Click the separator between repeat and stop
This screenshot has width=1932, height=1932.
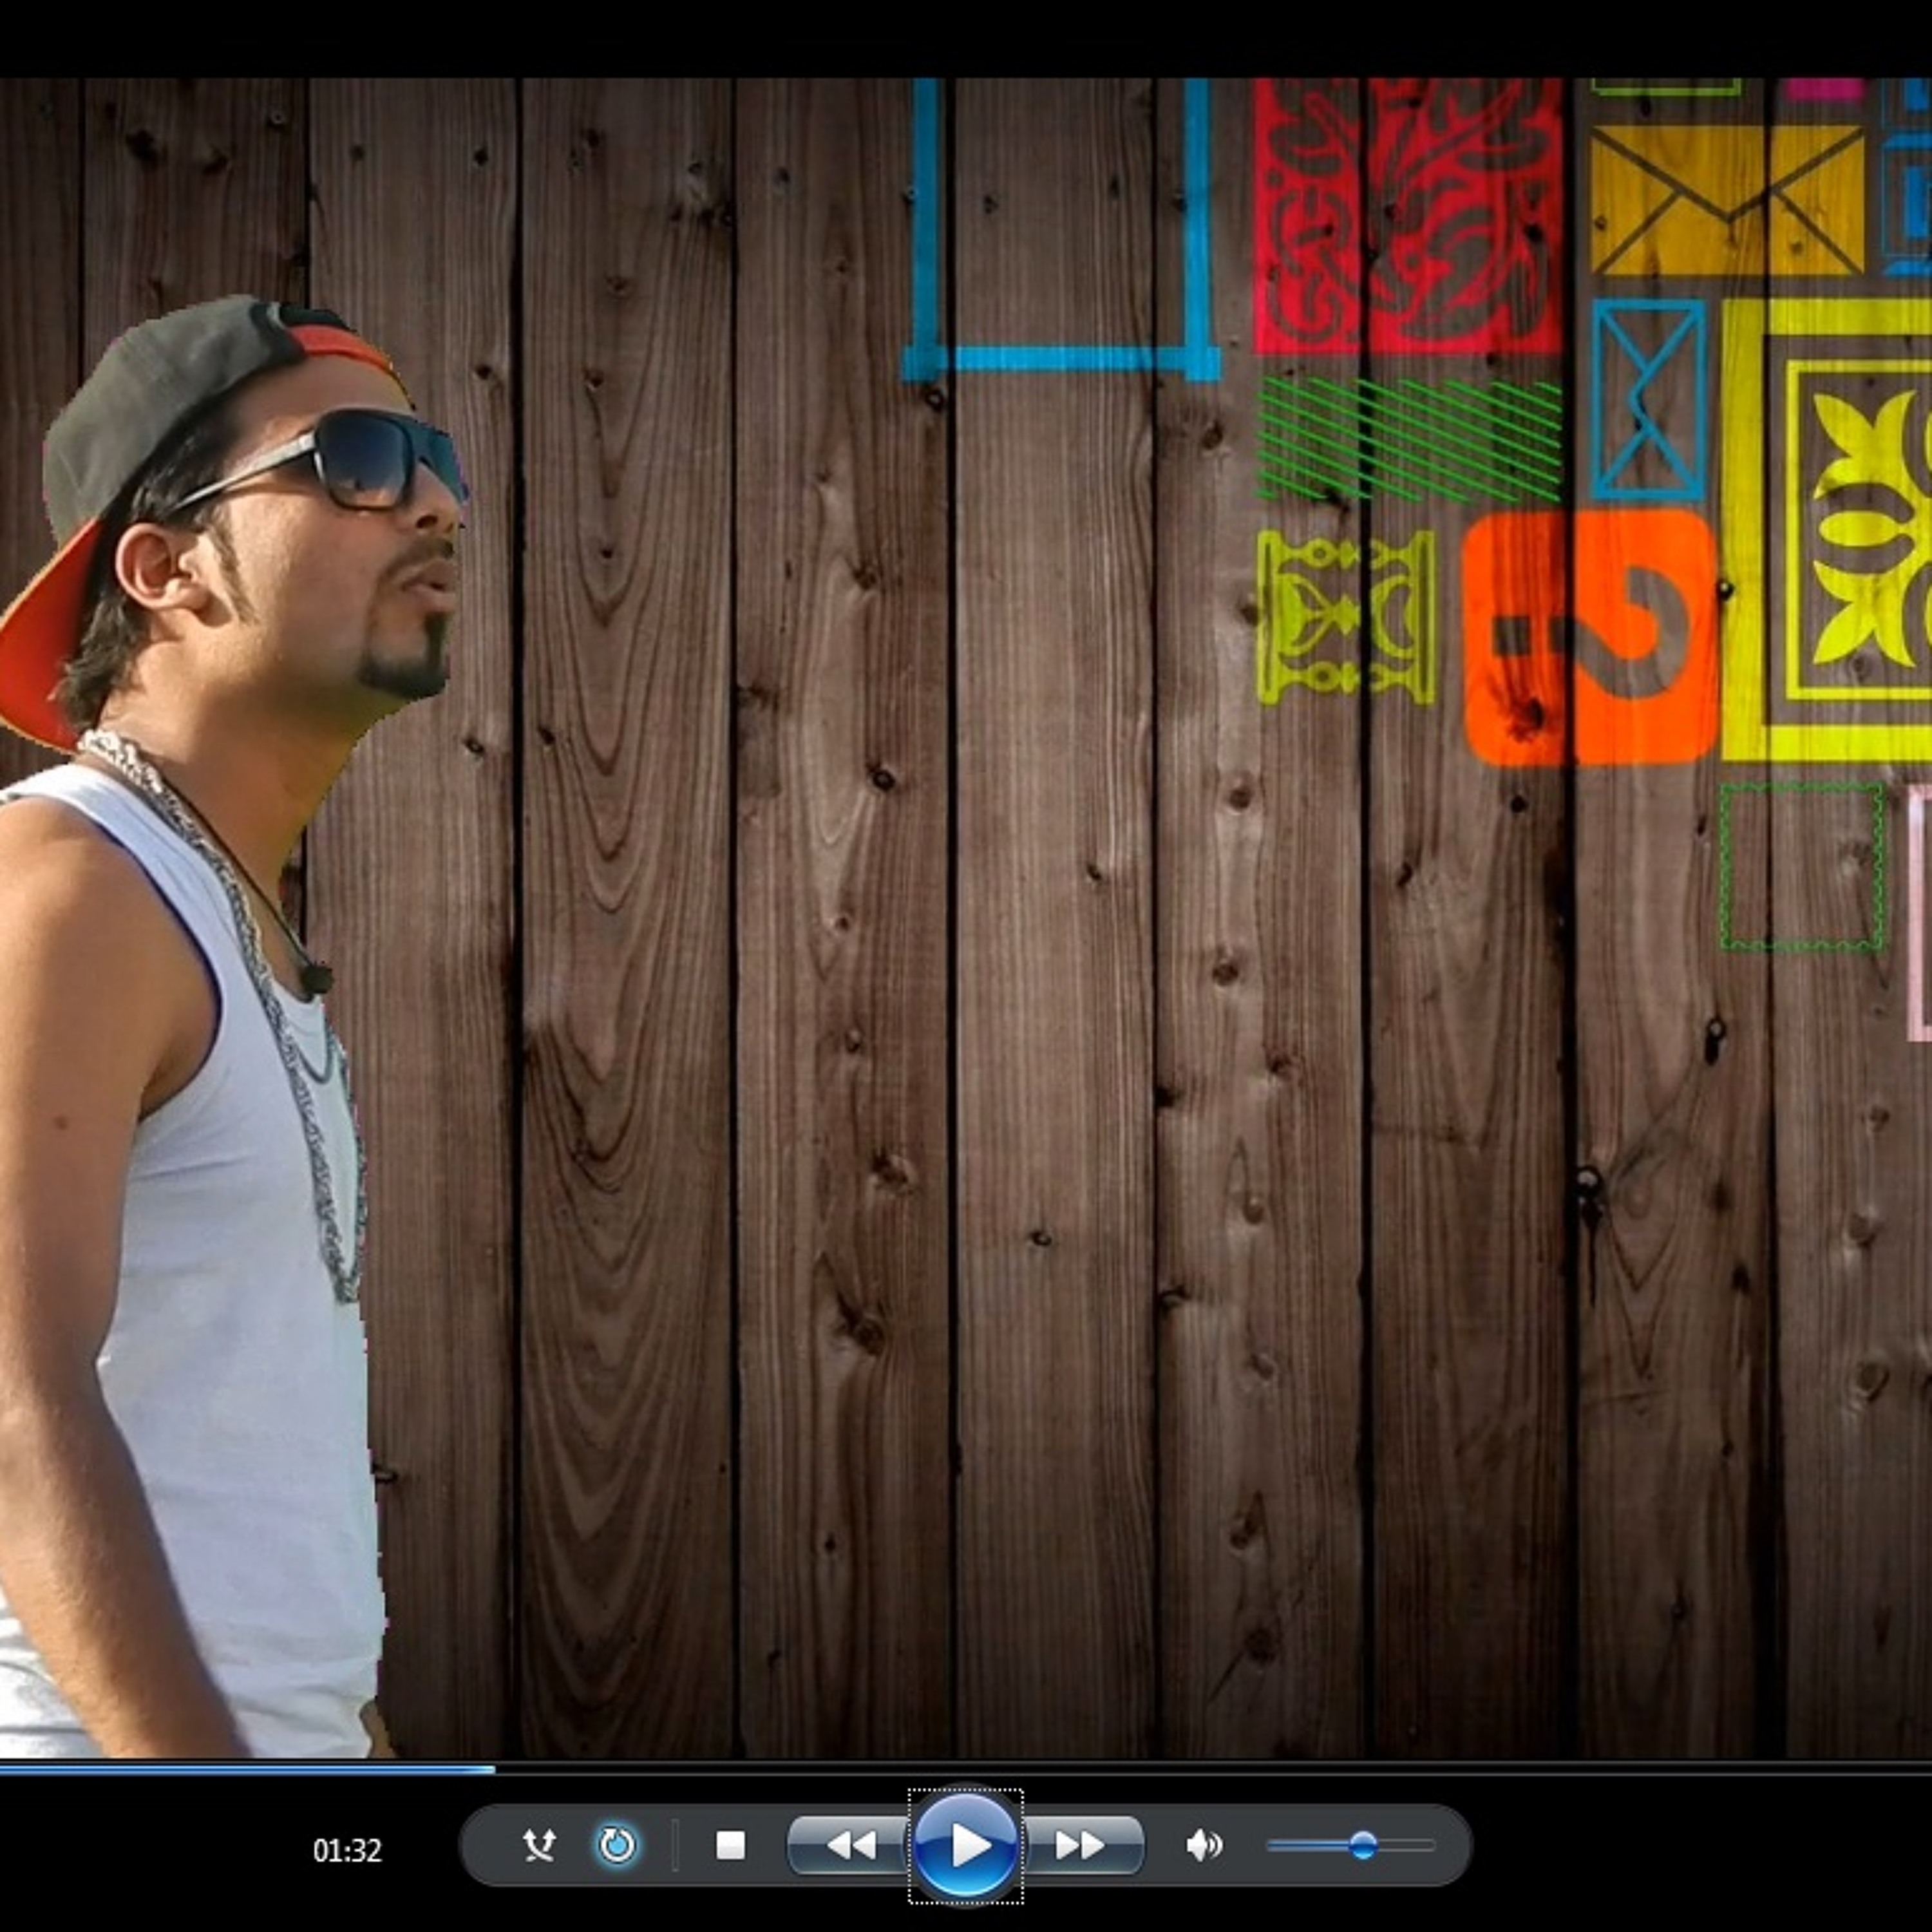coord(675,1845)
